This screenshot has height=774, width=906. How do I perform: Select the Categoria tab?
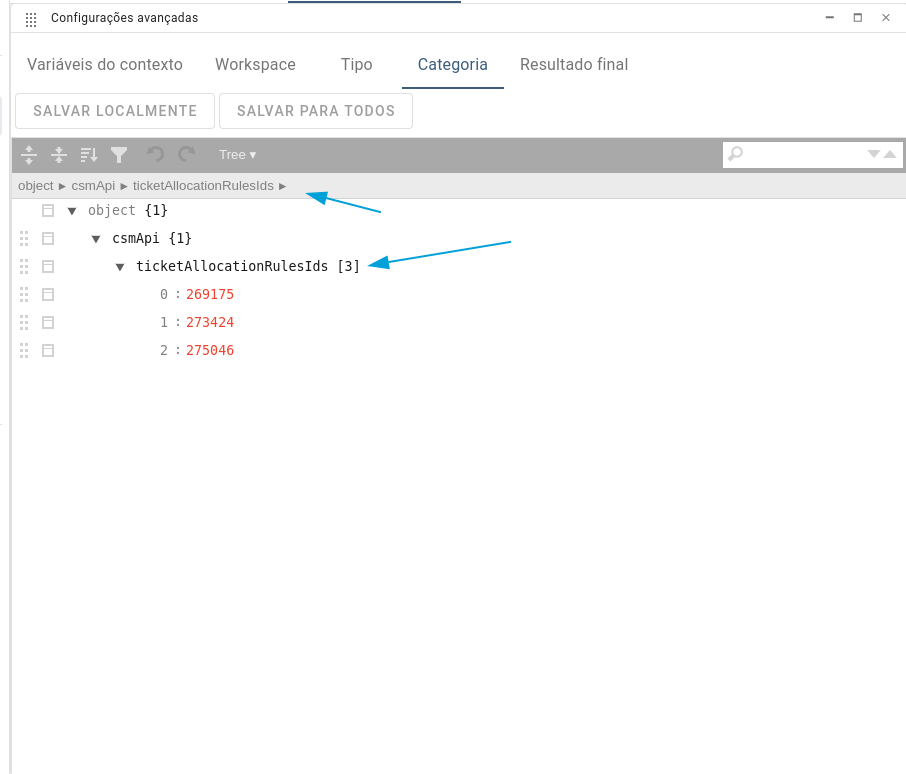click(452, 64)
